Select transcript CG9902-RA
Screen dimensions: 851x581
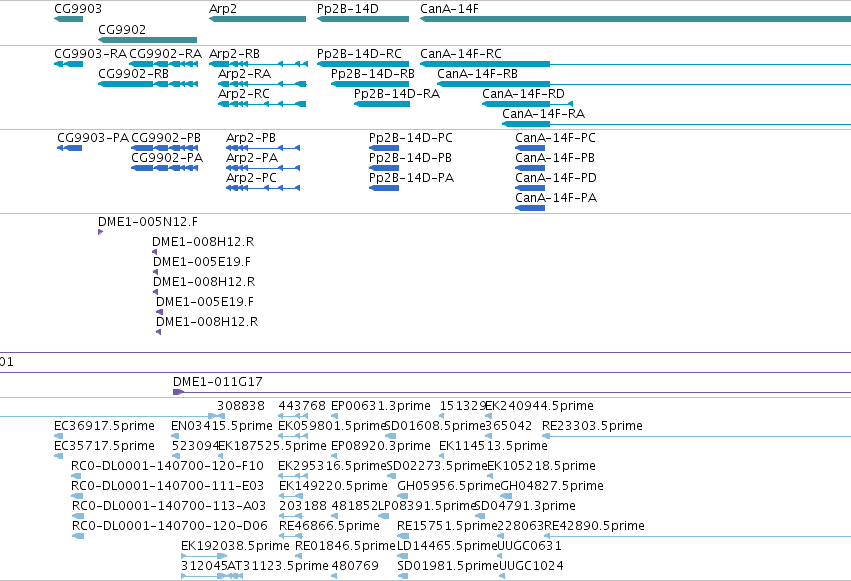click(x=163, y=64)
